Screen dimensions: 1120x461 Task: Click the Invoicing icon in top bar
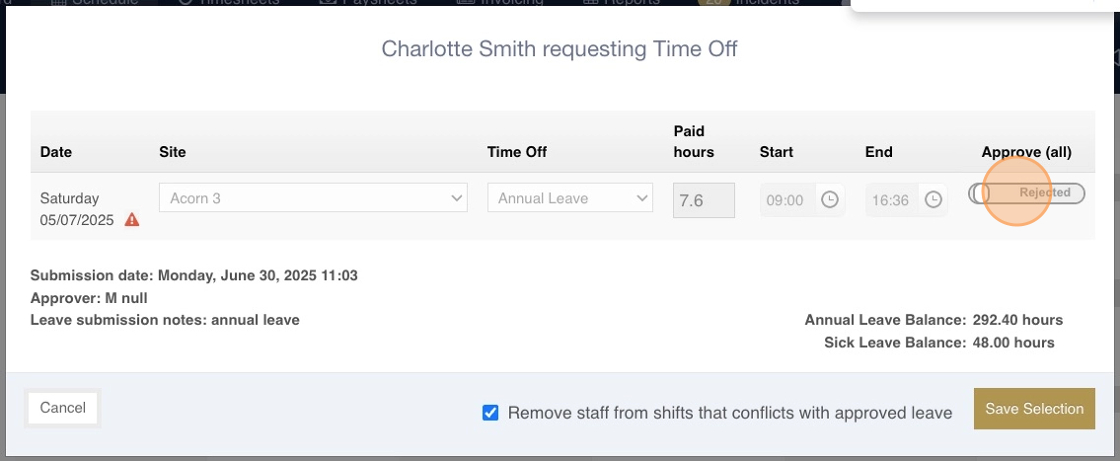pos(465,2)
